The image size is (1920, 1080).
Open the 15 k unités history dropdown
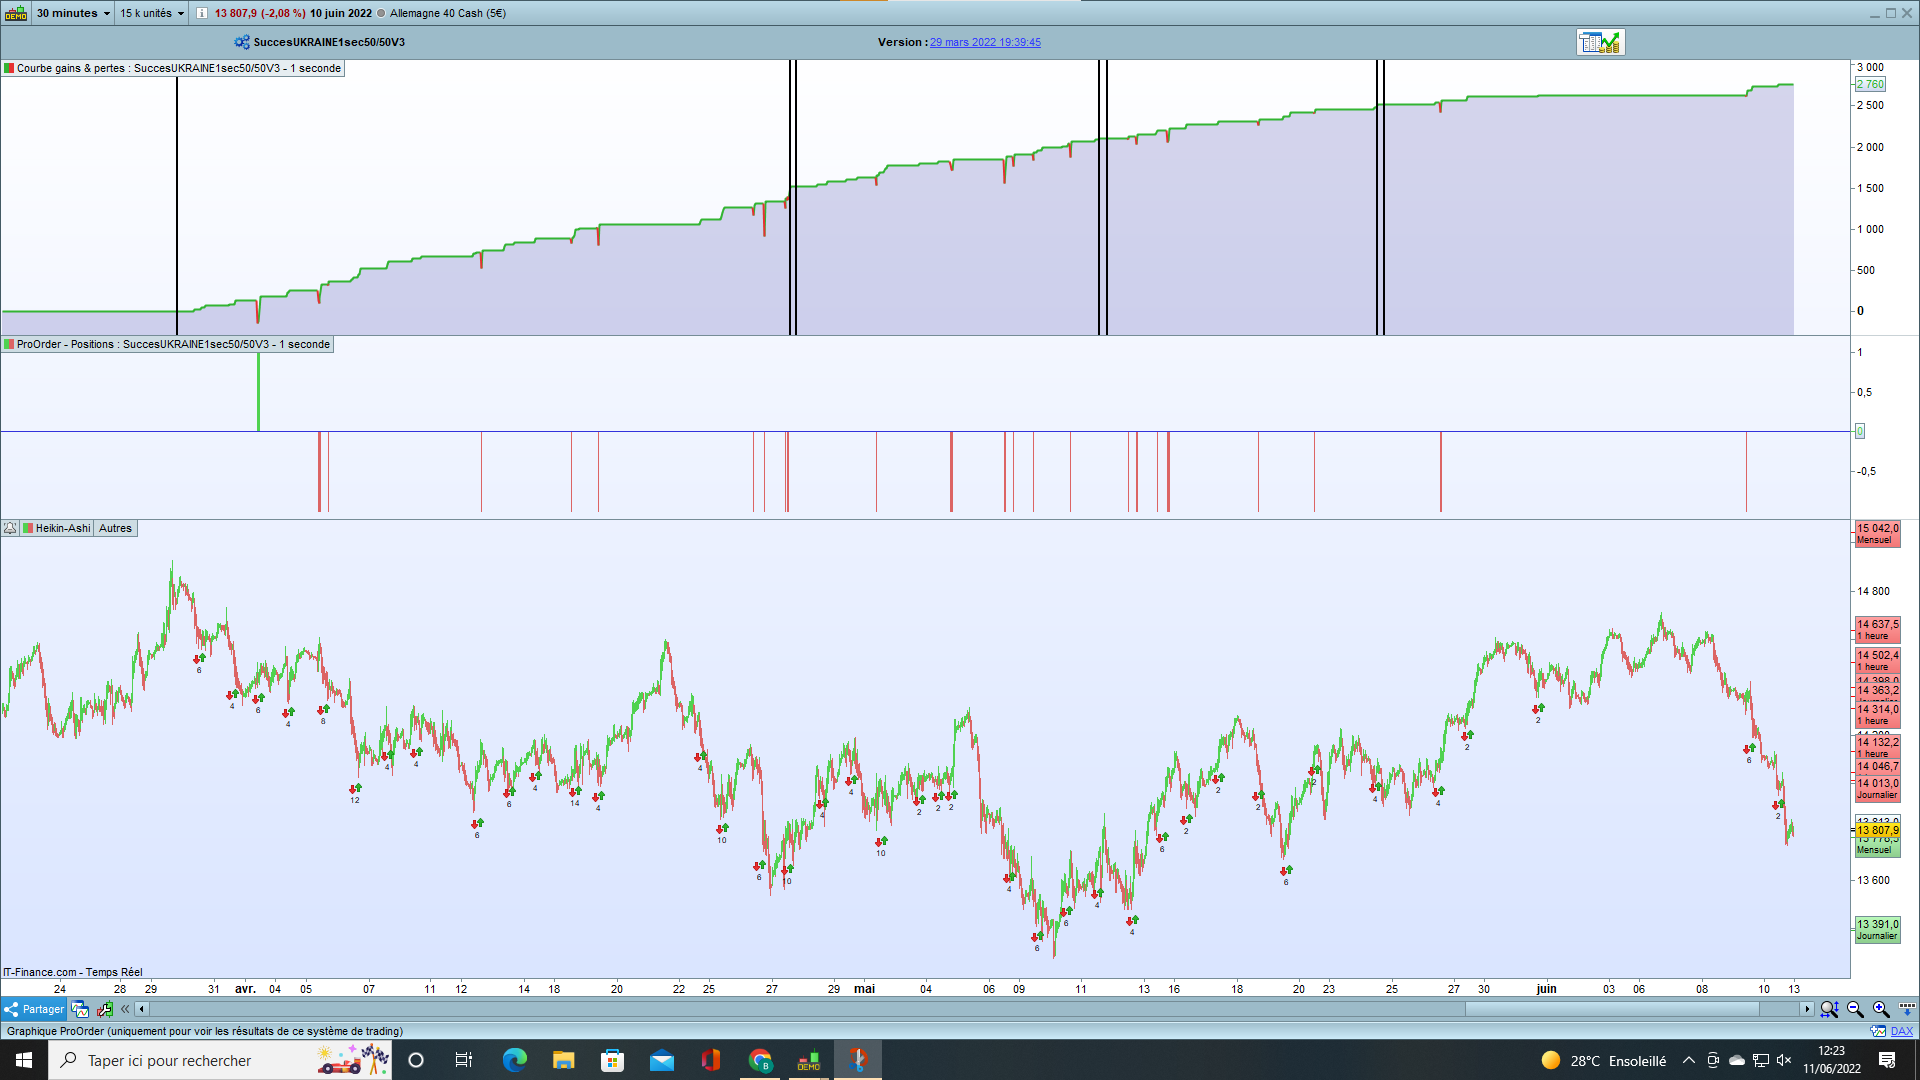coord(152,13)
